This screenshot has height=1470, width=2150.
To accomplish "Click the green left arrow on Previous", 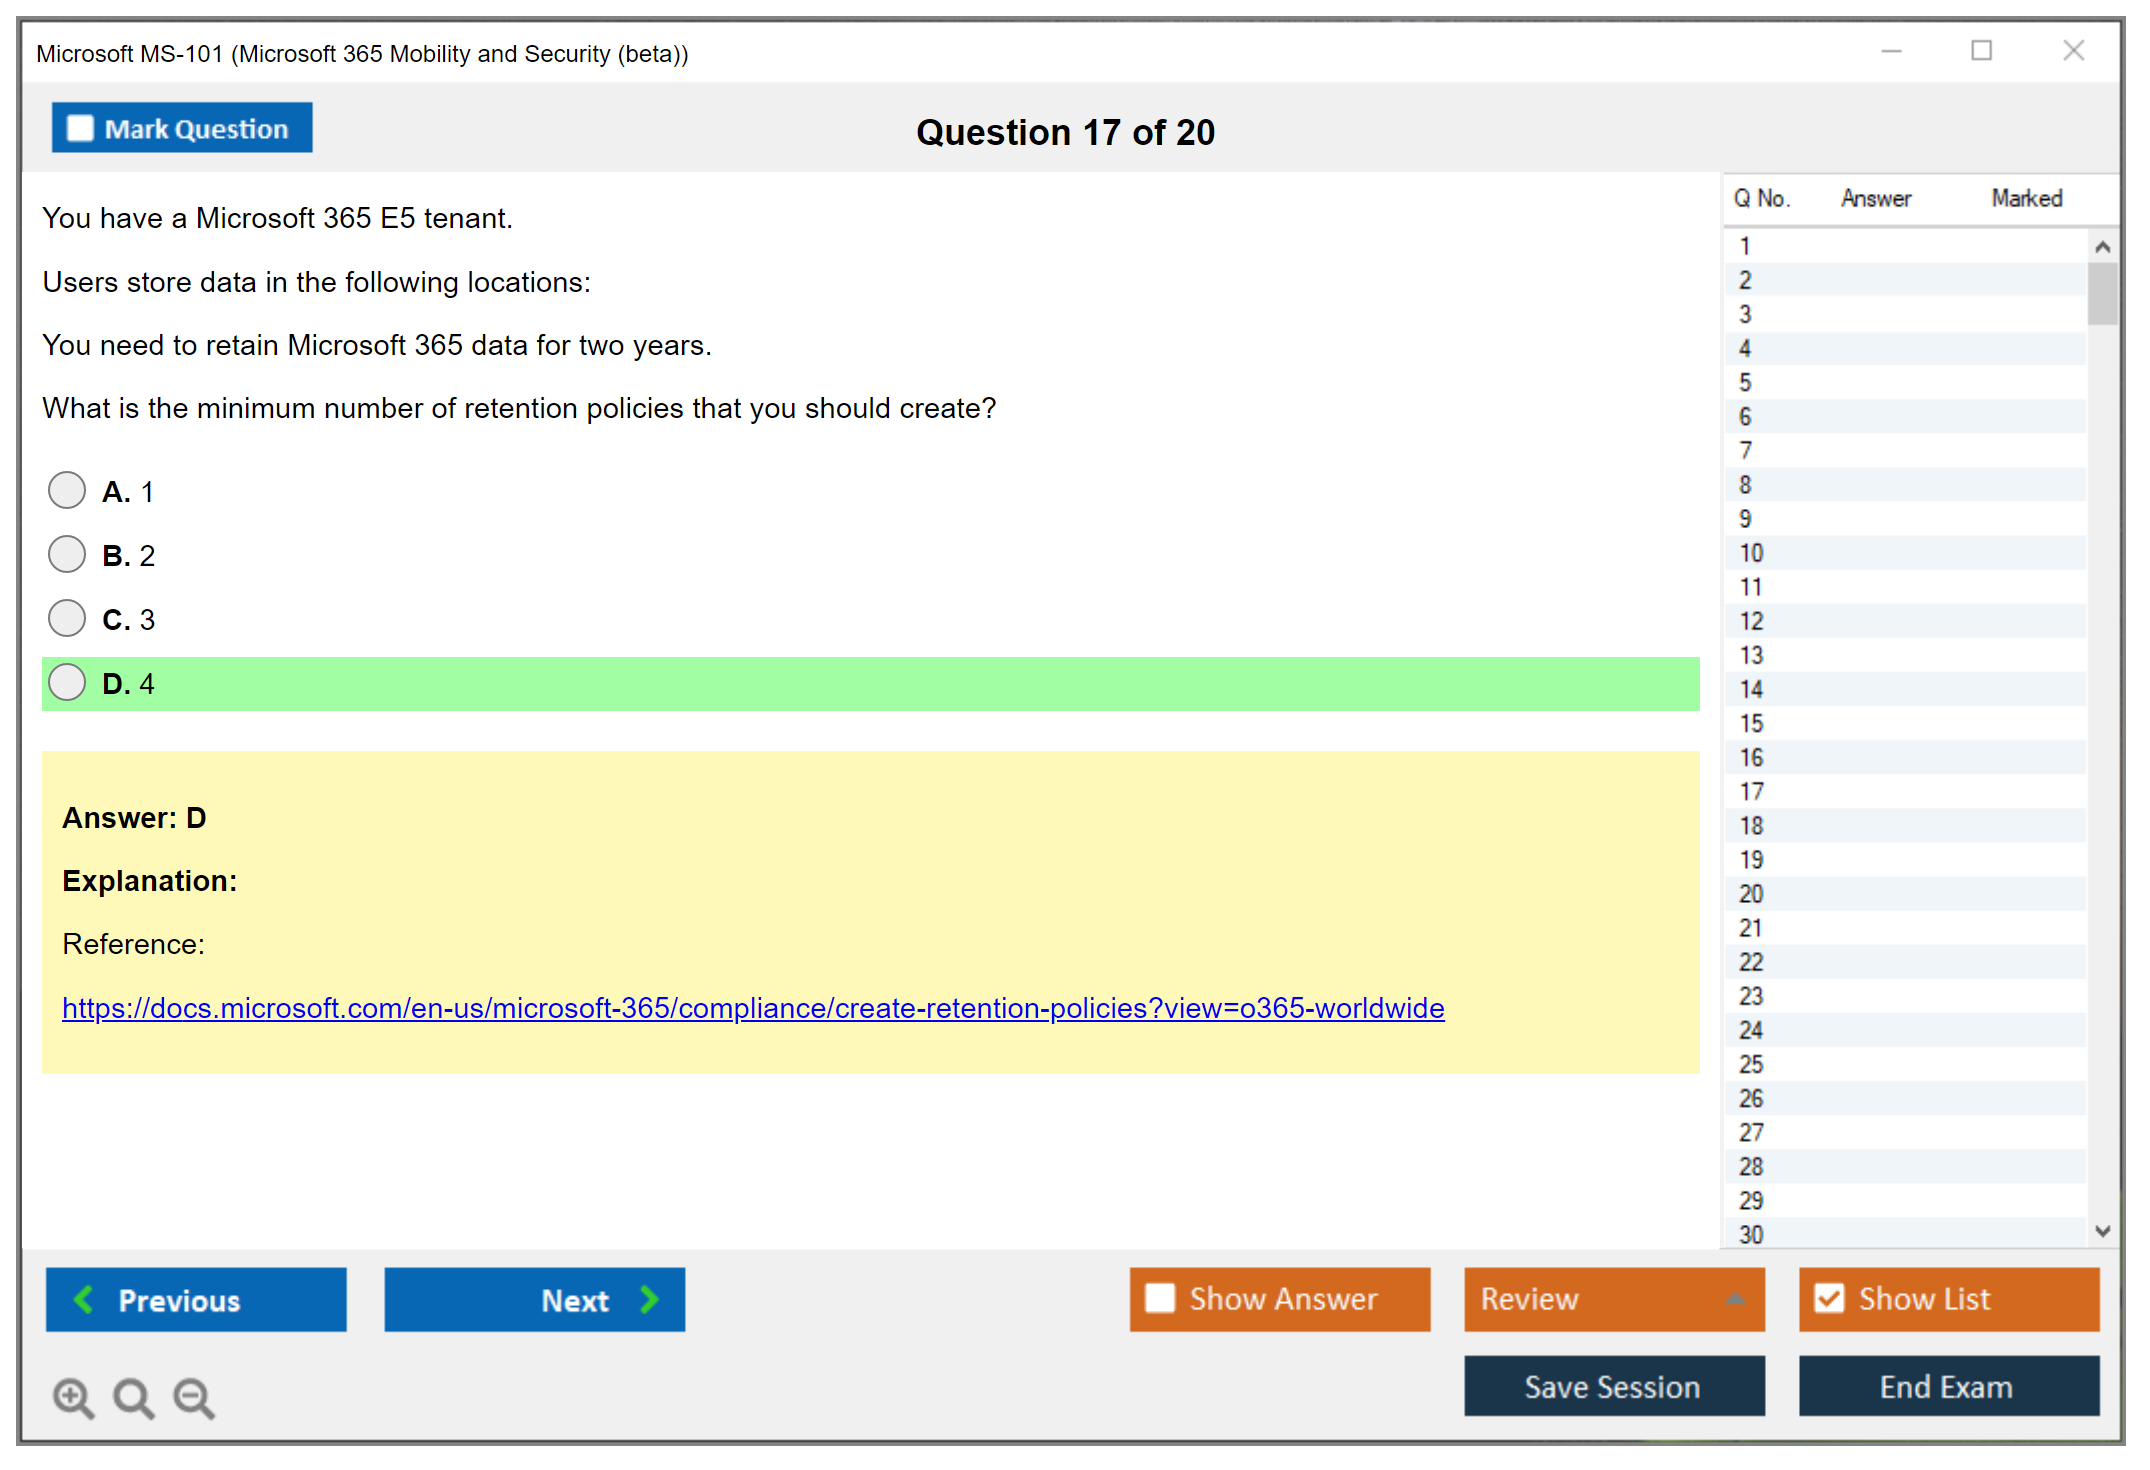I will coord(85,1299).
